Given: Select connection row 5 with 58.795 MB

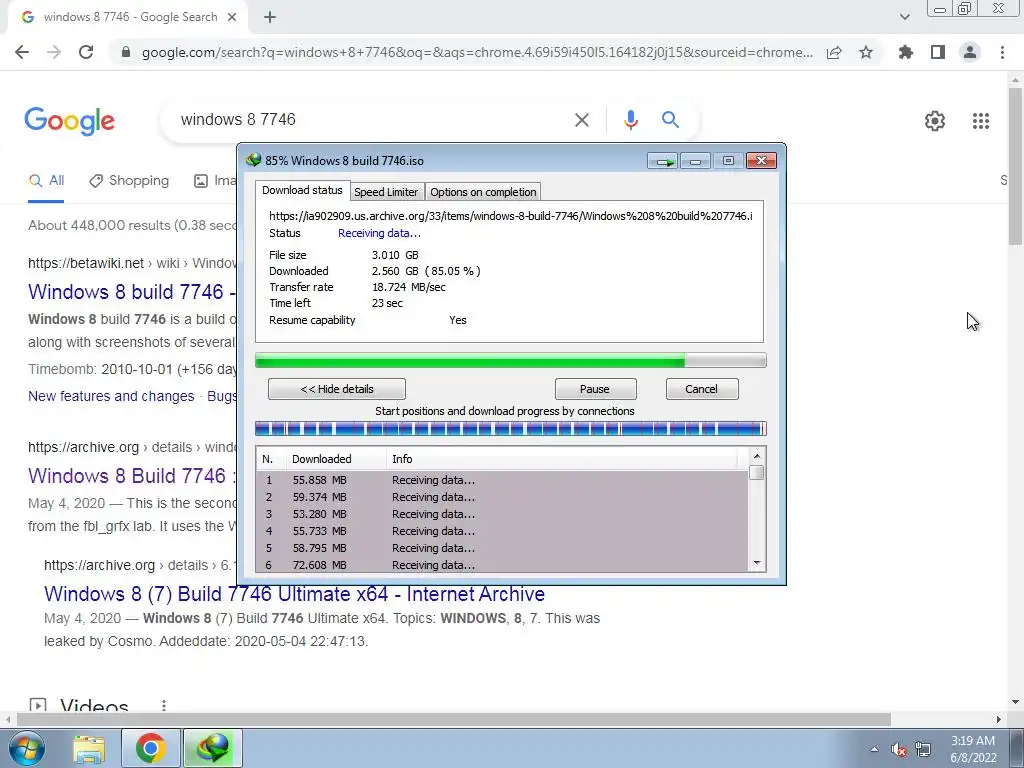Looking at the screenshot, I should 502,548.
